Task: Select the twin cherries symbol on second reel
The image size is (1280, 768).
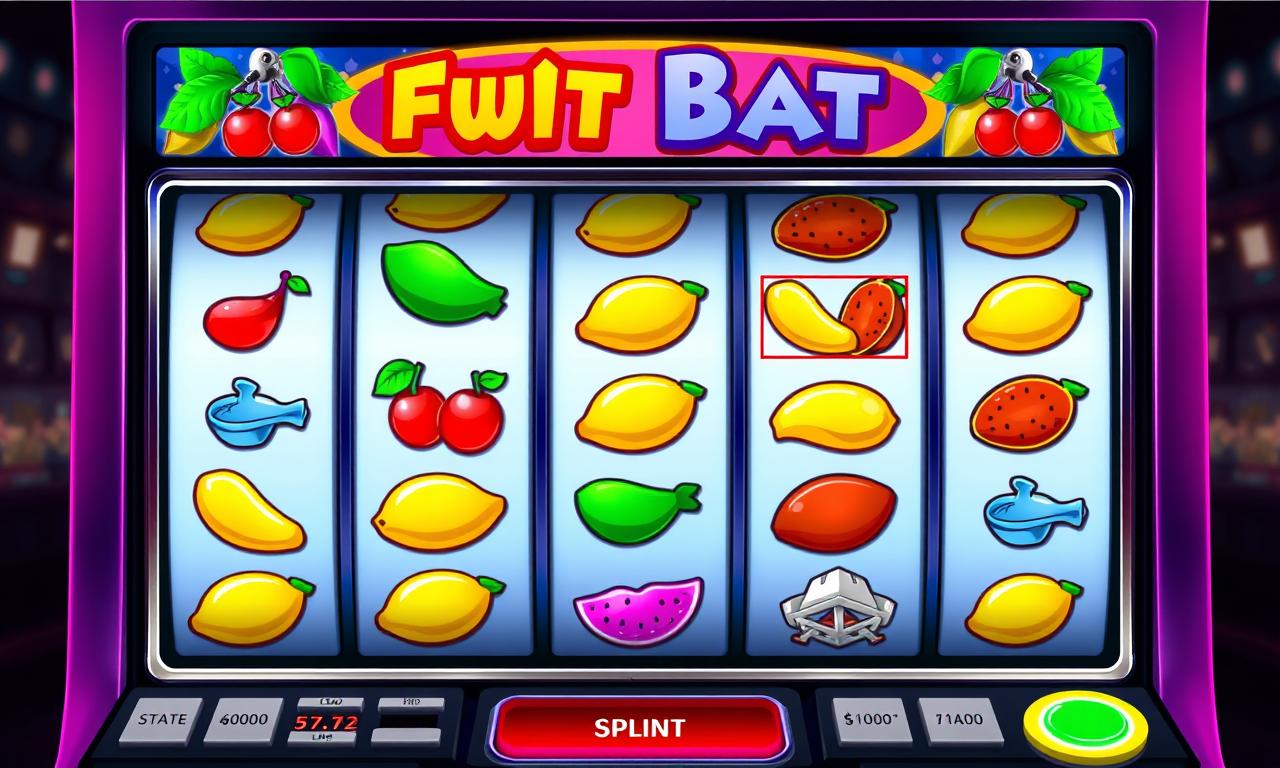Action: point(440,407)
